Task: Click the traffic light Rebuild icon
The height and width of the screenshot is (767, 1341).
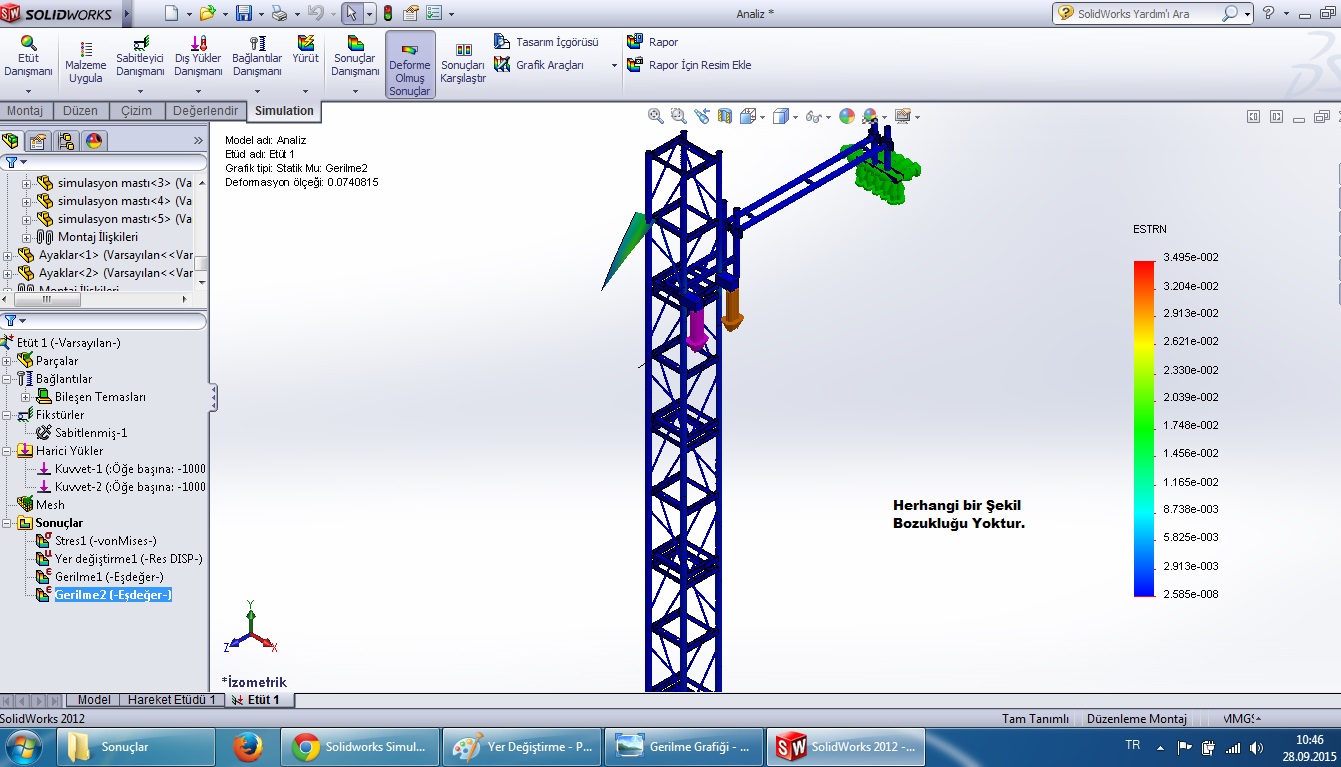Action: [388, 14]
